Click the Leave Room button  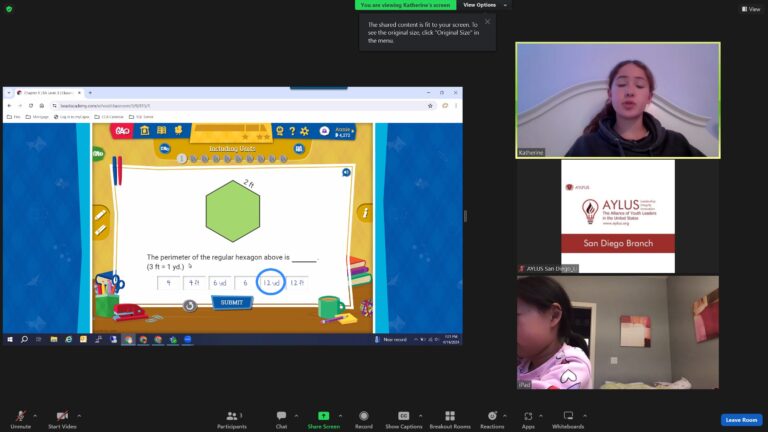click(x=742, y=420)
